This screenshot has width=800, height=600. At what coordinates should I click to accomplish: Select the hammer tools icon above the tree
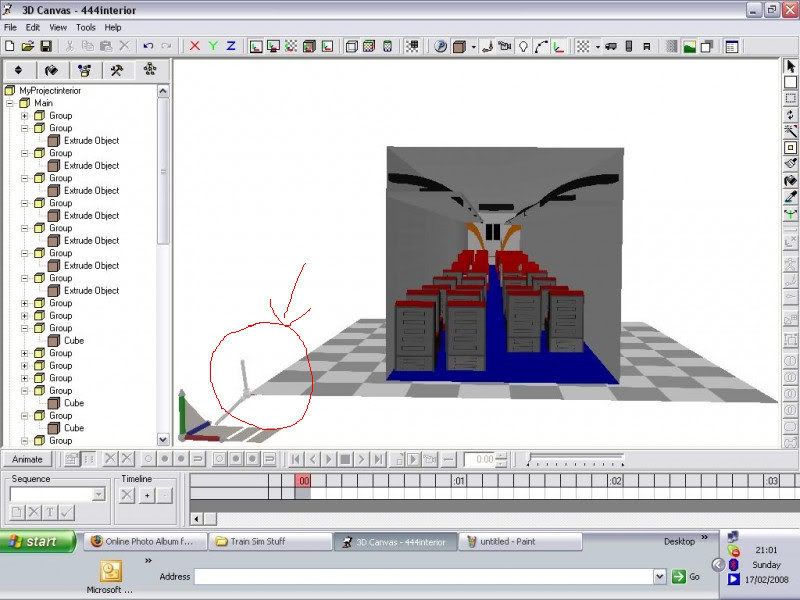click(x=116, y=70)
